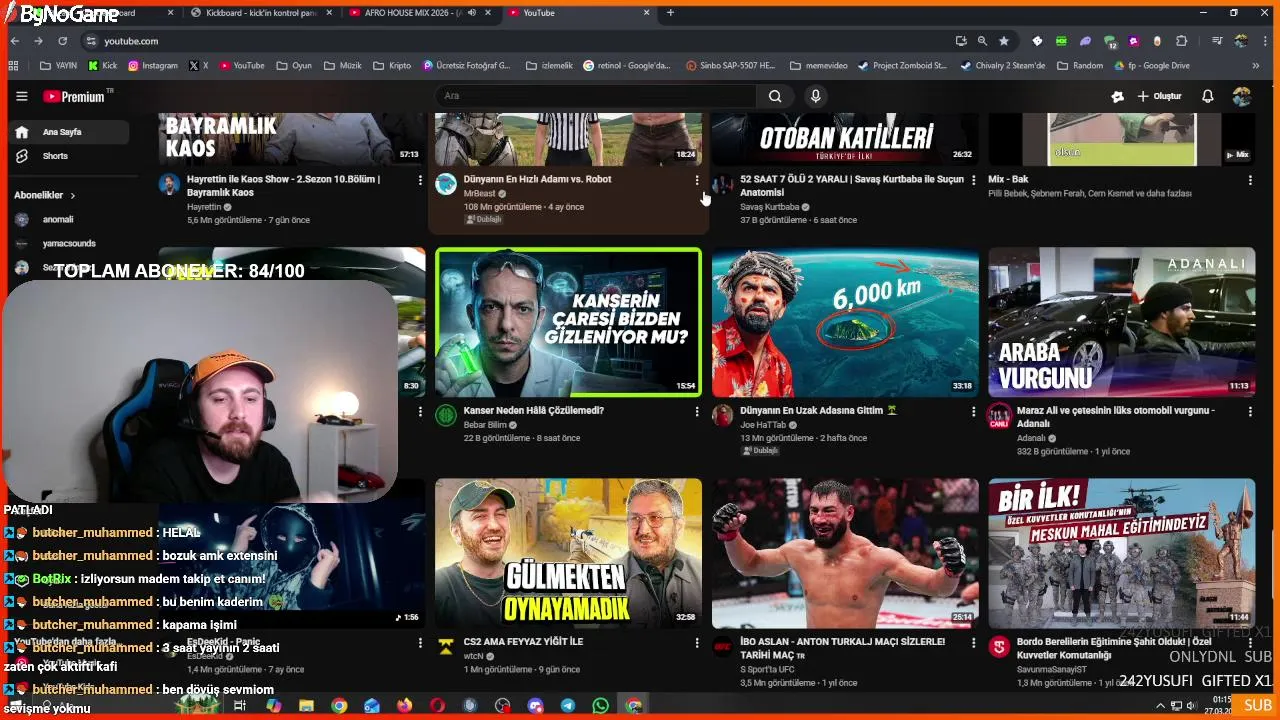Viewport: 1280px width, 720px height.
Task: Open Telegram from the taskbar
Action: (567, 706)
